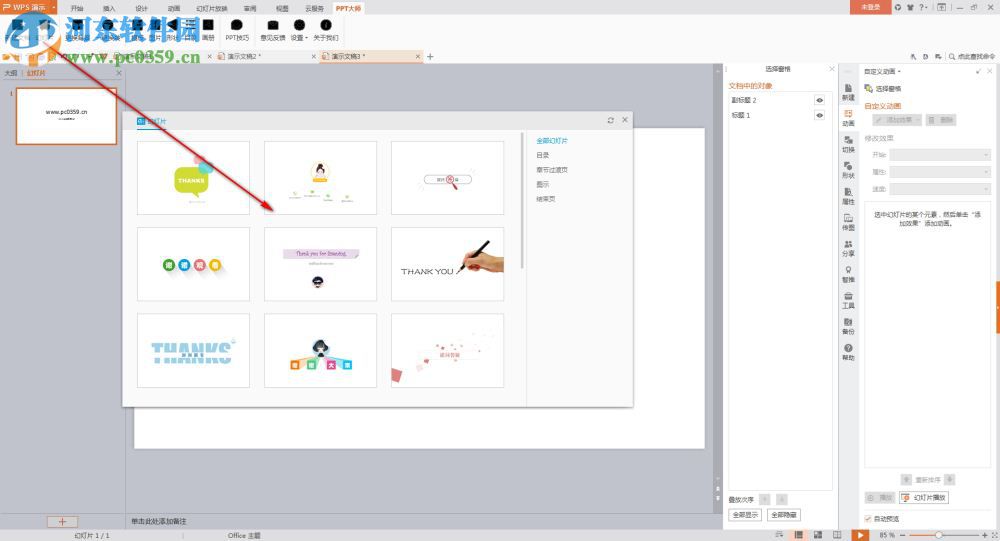Select 结束页 category in dialog

(545, 199)
